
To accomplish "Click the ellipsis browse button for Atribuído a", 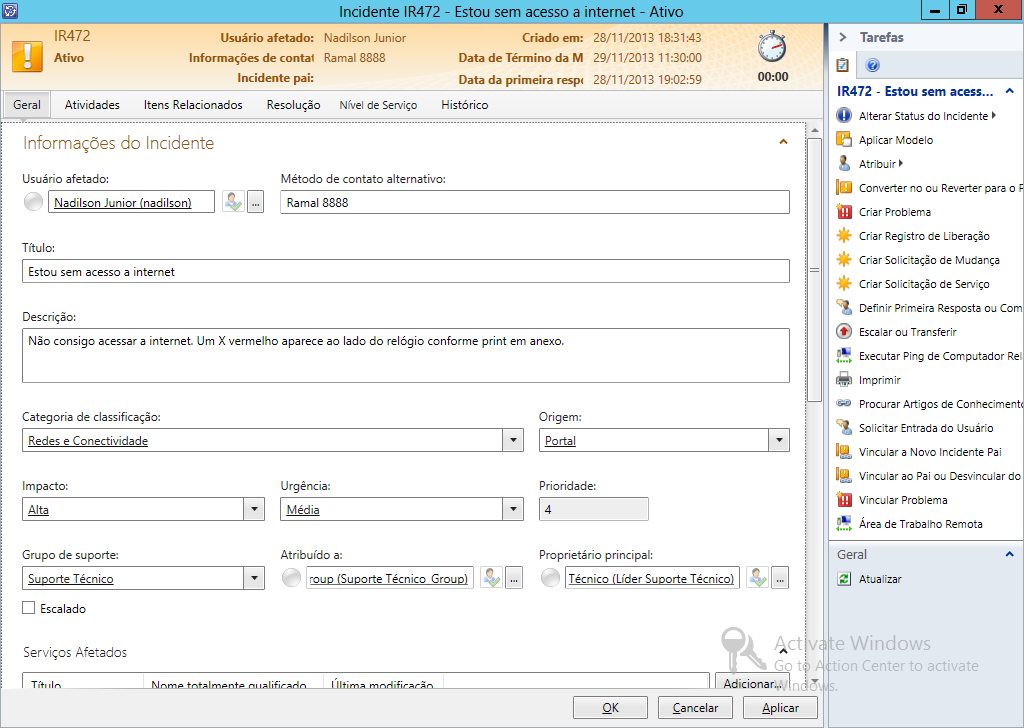I will coord(514,578).
